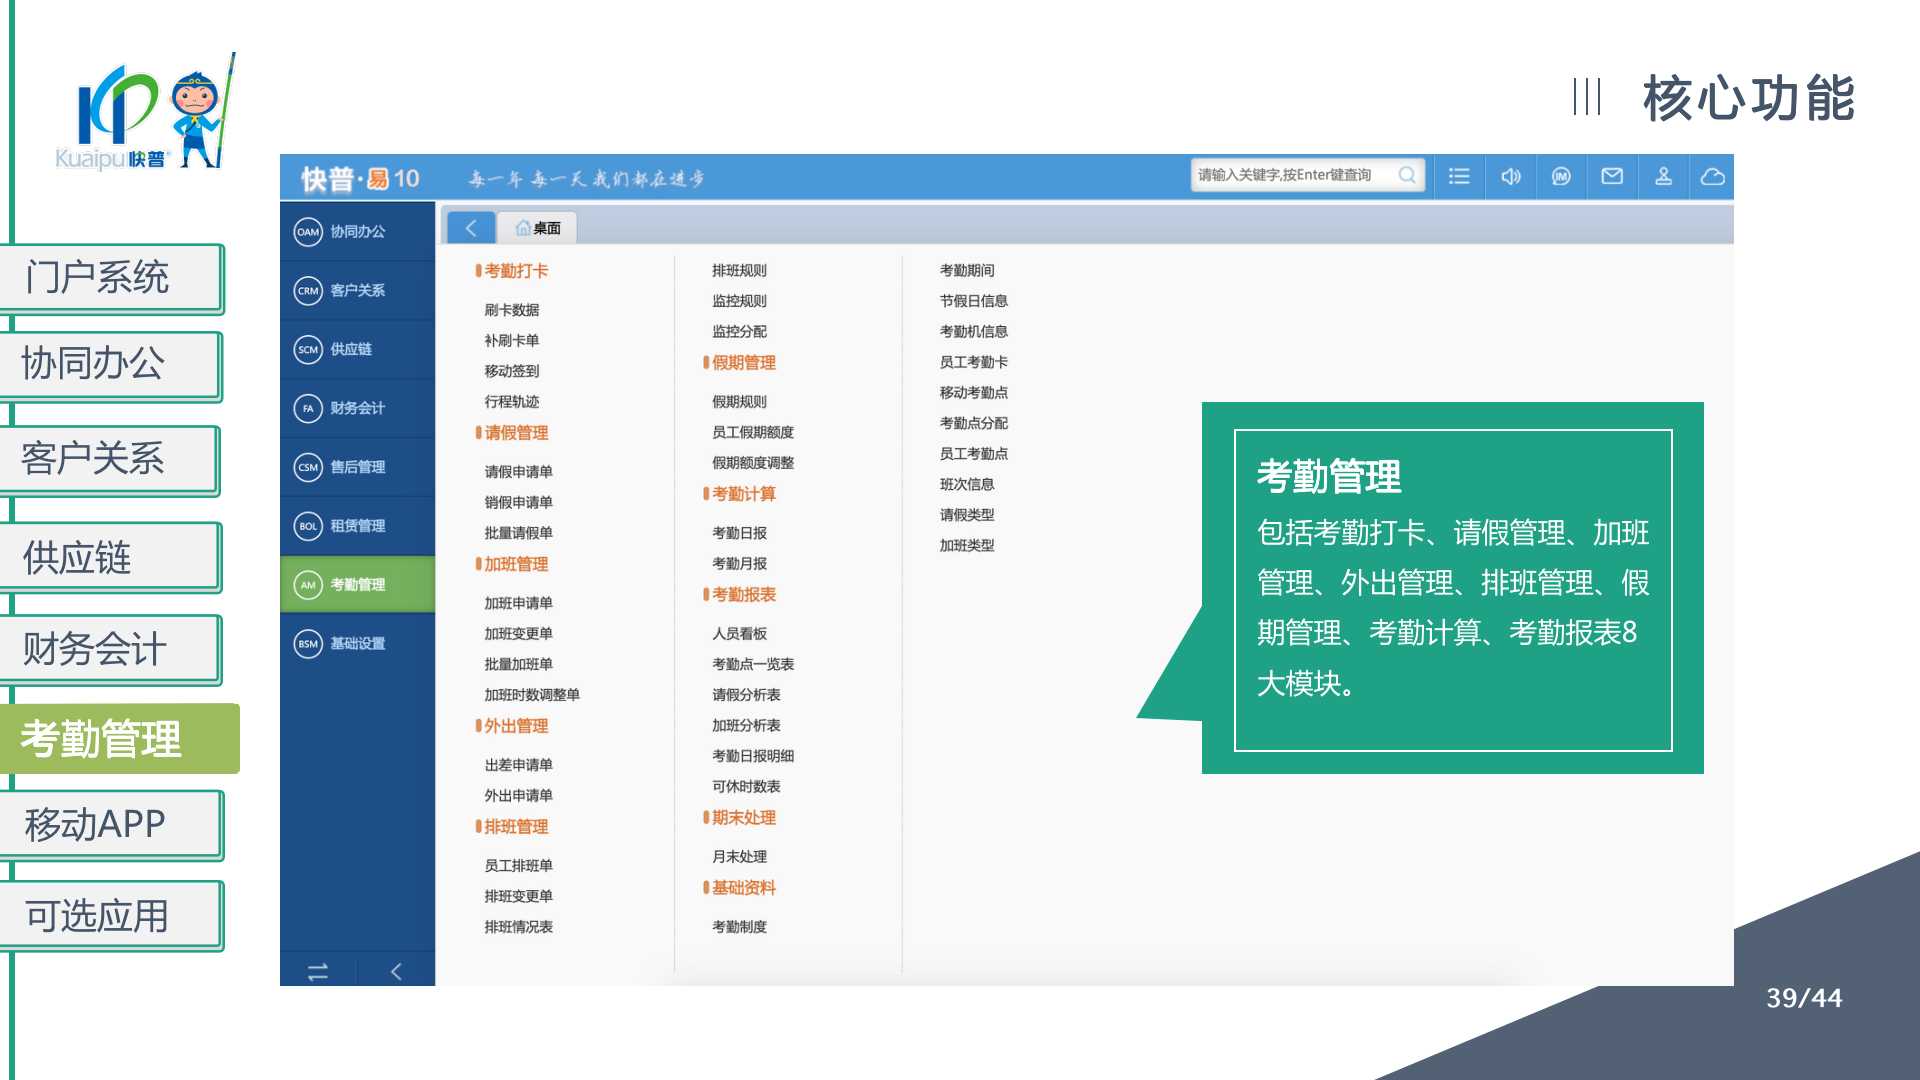This screenshot has width=1920, height=1080.
Task: Click the user profile icon
Action: click(x=1663, y=176)
